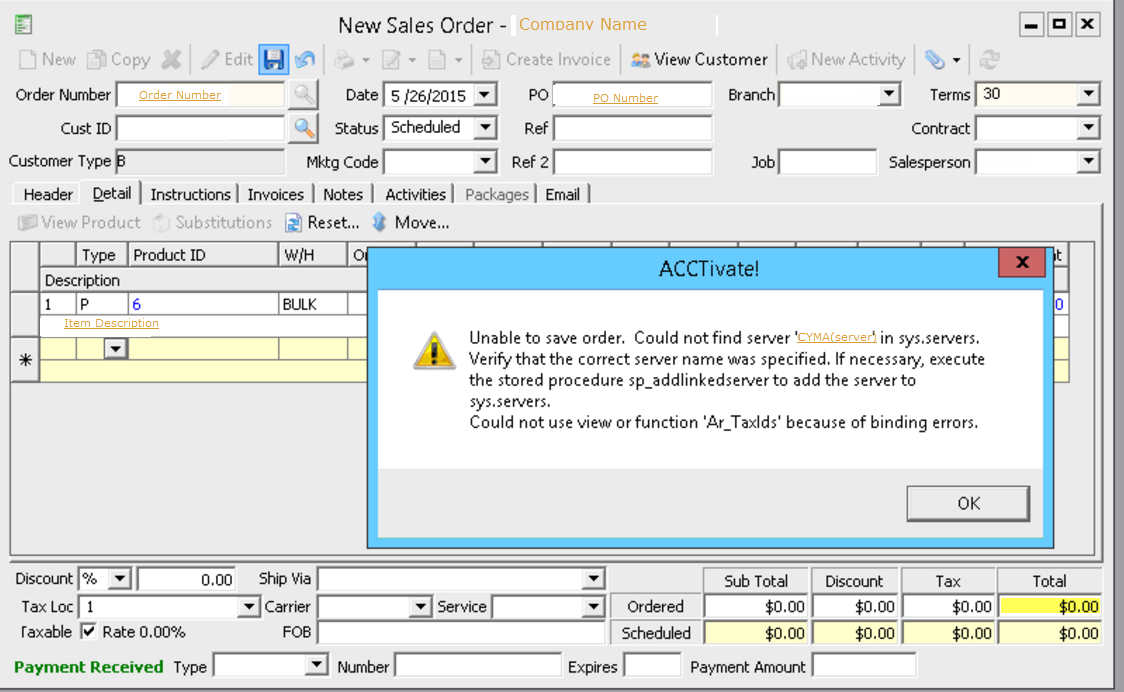Click the FOB input field
This screenshot has height=692, width=1124.
(462, 632)
